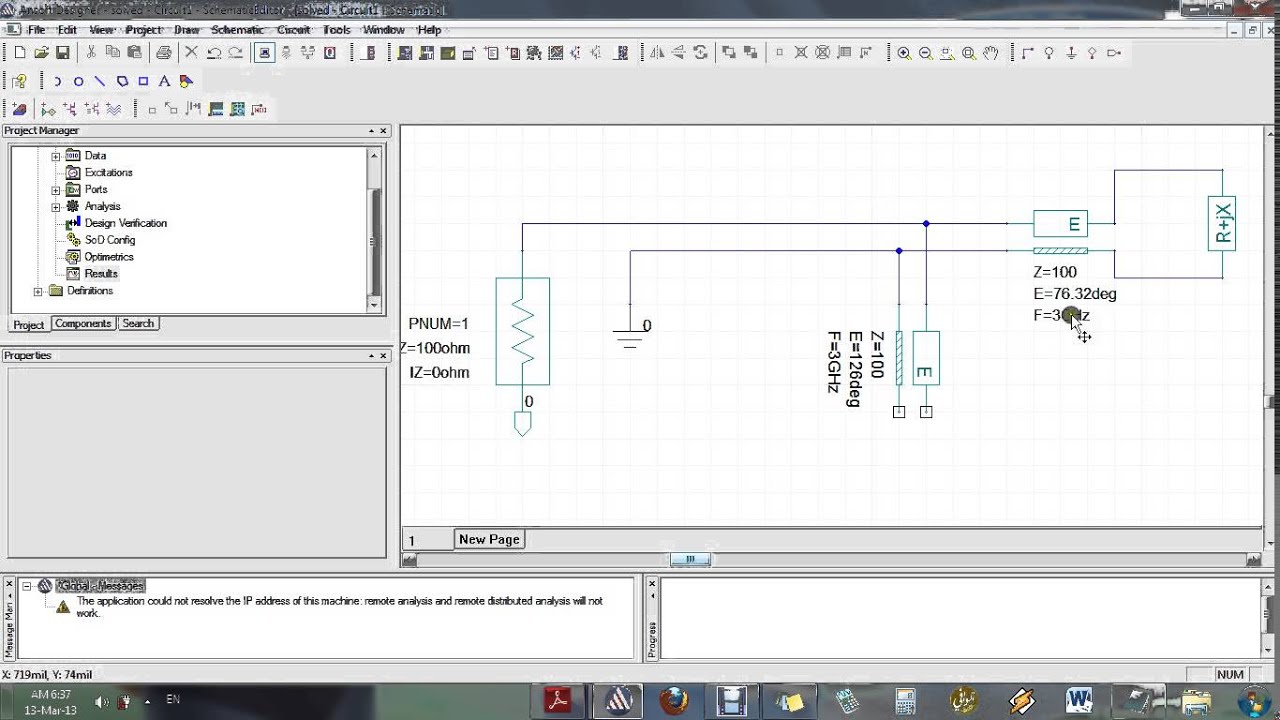Click the New file icon
Screen dimensions: 1280x720
pyautogui.click(x=20, y=53)
